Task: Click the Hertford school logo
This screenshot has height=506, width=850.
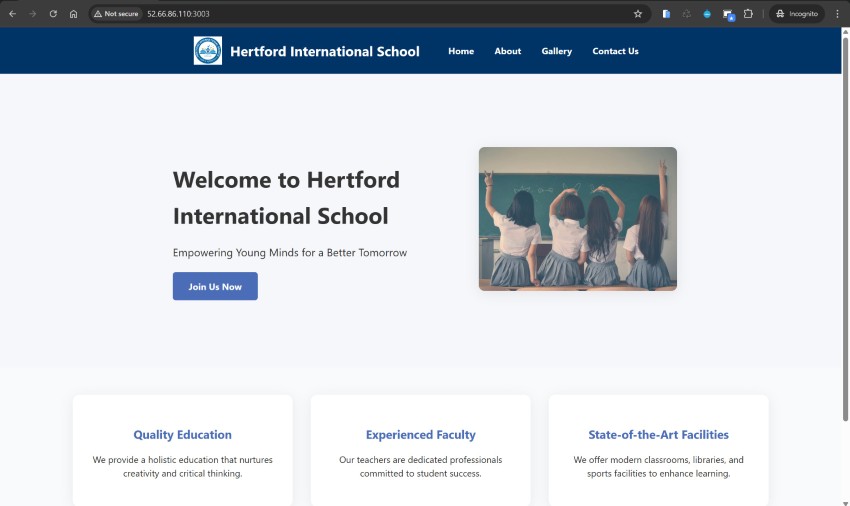Action: point(208,51)
